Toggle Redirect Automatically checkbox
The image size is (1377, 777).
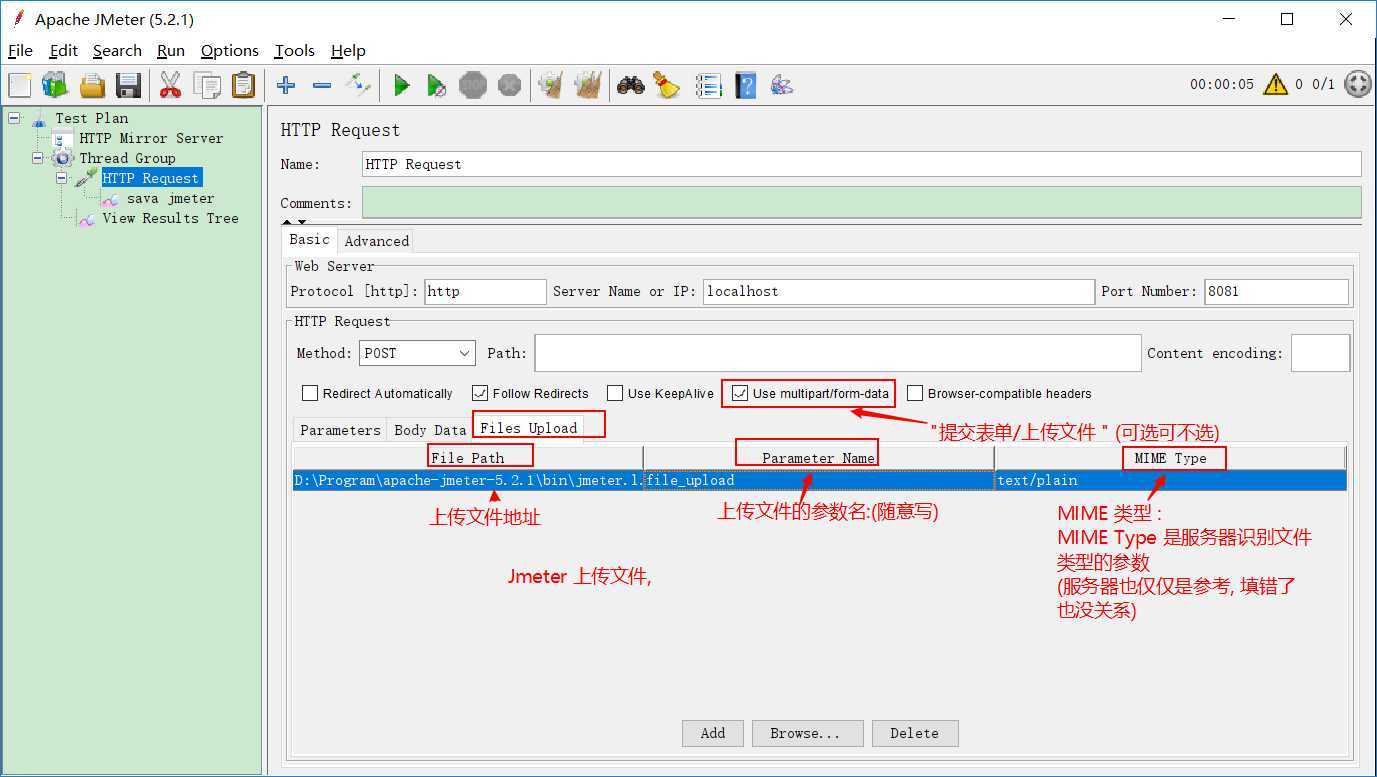pos(310,393)
